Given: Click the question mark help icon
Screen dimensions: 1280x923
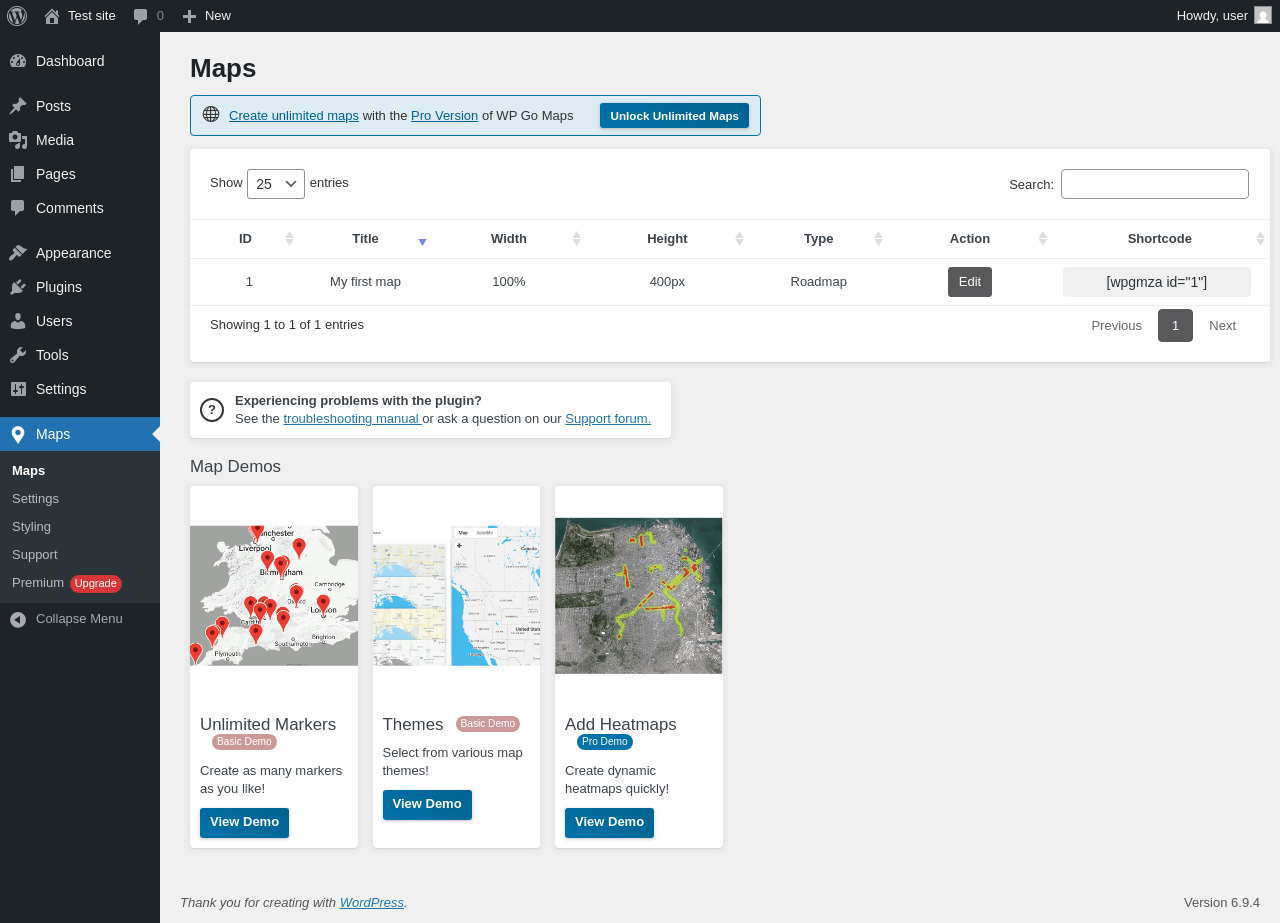Looking at the screenshot, I should pyautogui.click(x=212, y=410).
